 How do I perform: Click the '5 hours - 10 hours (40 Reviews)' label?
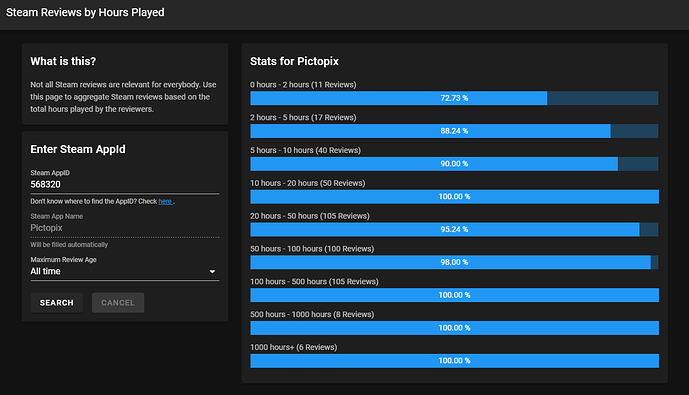[x=305, y=150]
